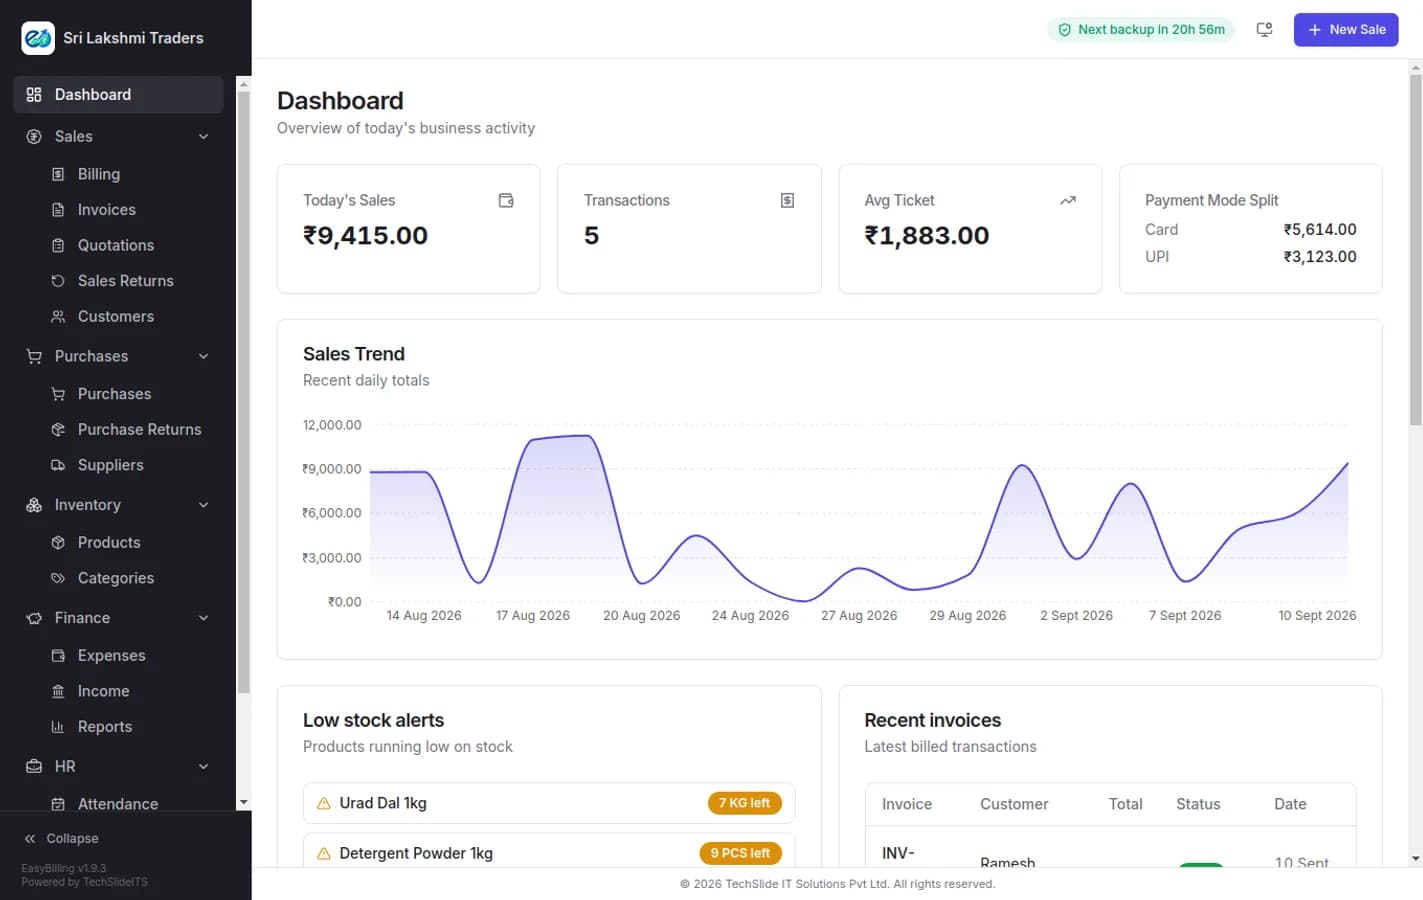Collapse the Sales section chevron
This screenshot has width=1423, height=900.
coord(203,136)
